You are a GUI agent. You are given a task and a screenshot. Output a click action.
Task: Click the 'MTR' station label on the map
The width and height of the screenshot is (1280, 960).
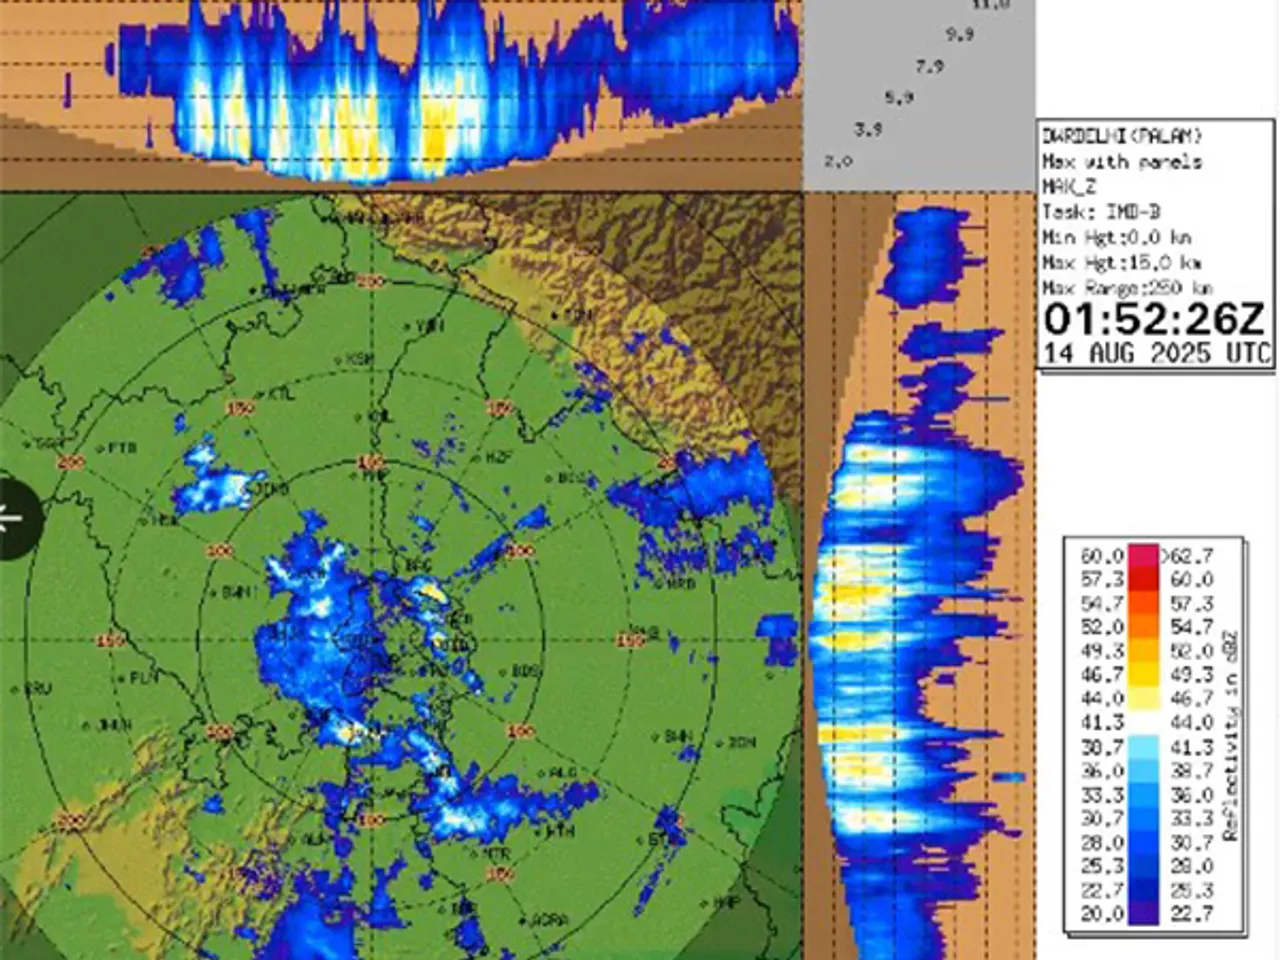pos(497,855)
